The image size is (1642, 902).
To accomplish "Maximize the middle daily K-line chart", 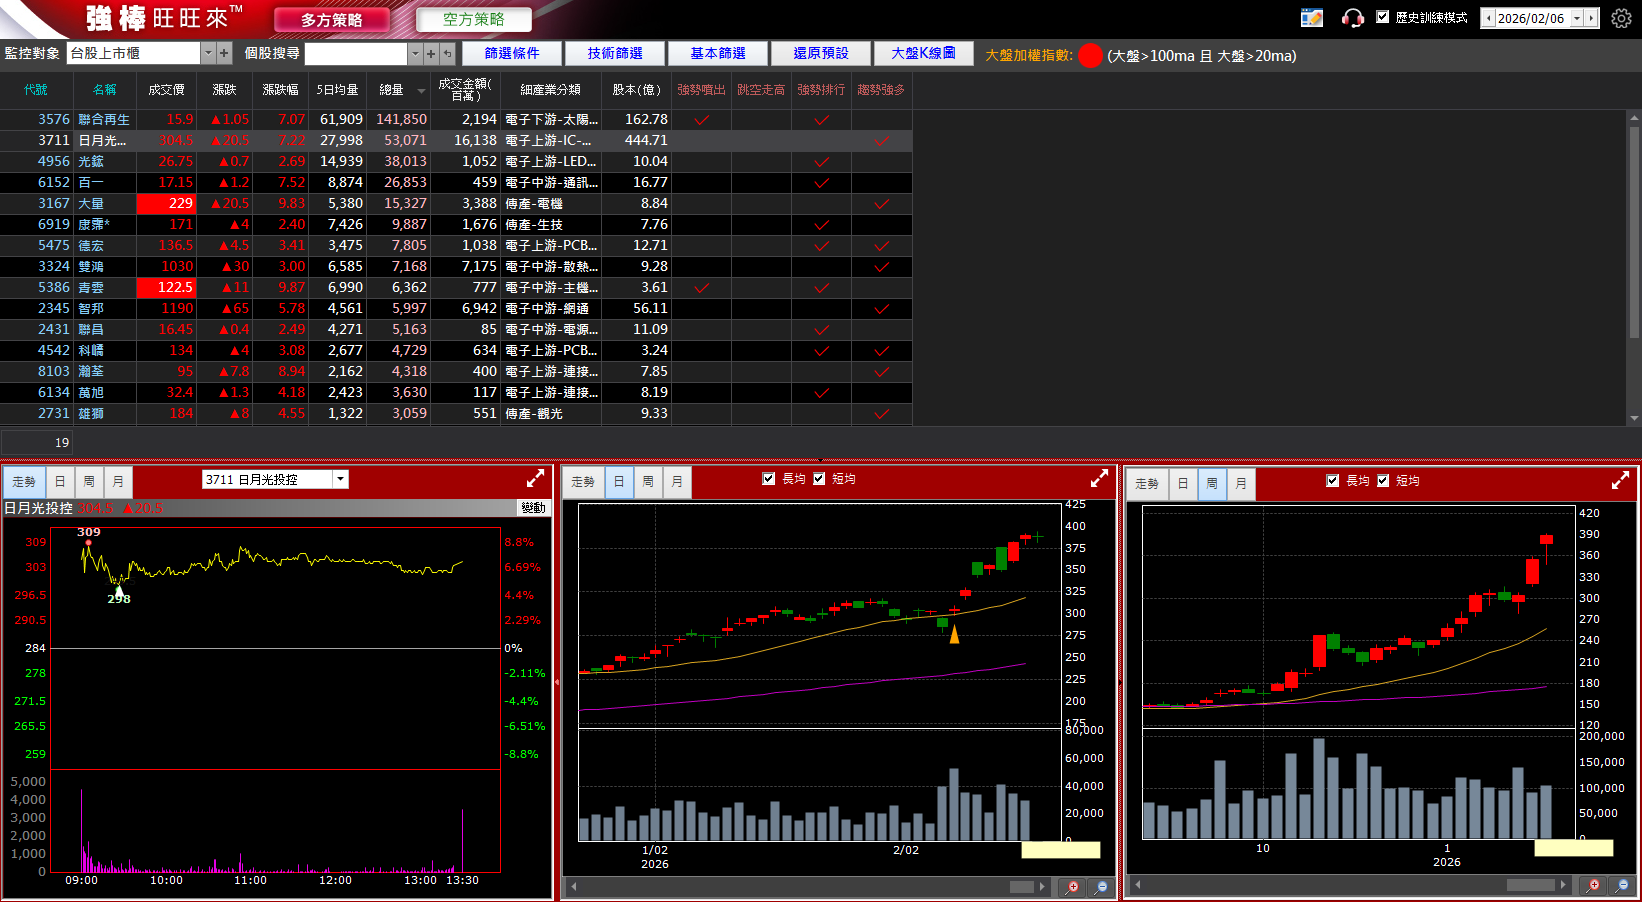I will 1099,479.
